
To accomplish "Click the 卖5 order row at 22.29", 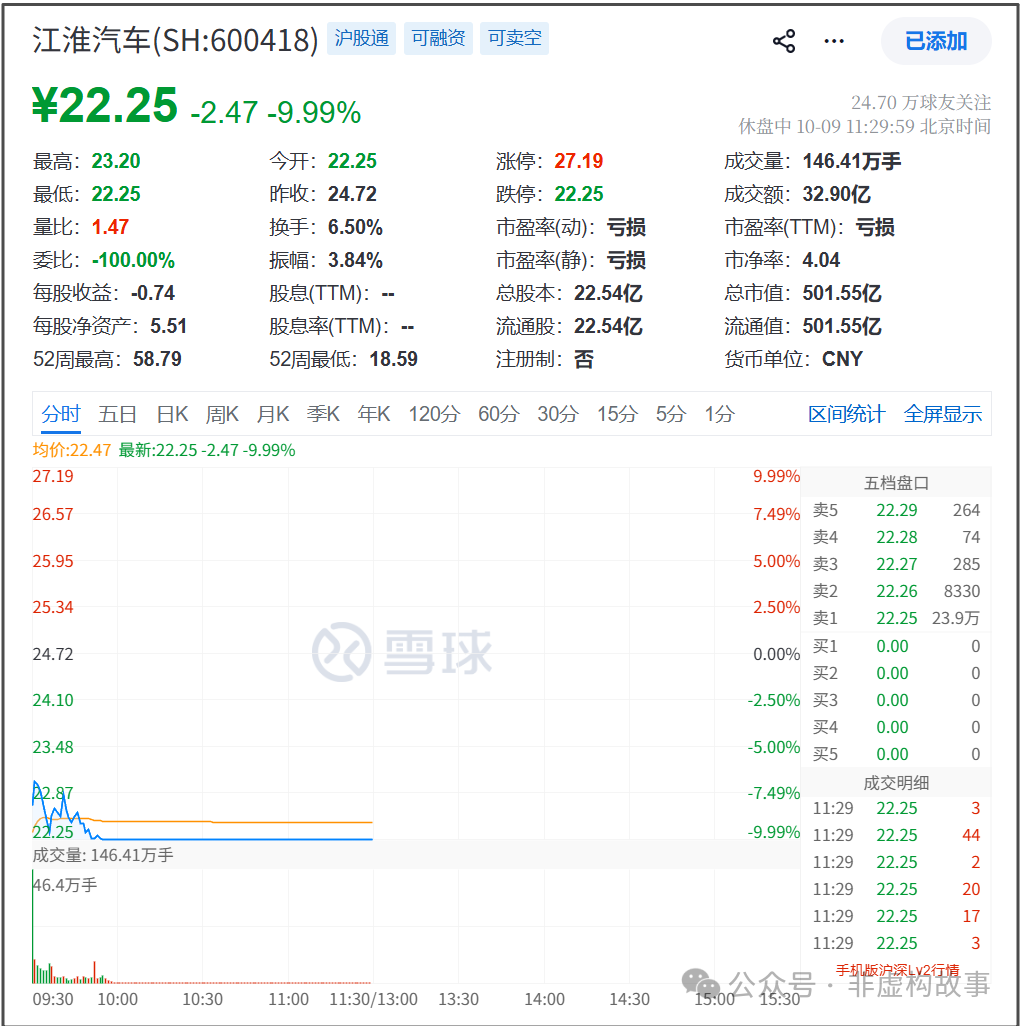I will tap(896, 510).
